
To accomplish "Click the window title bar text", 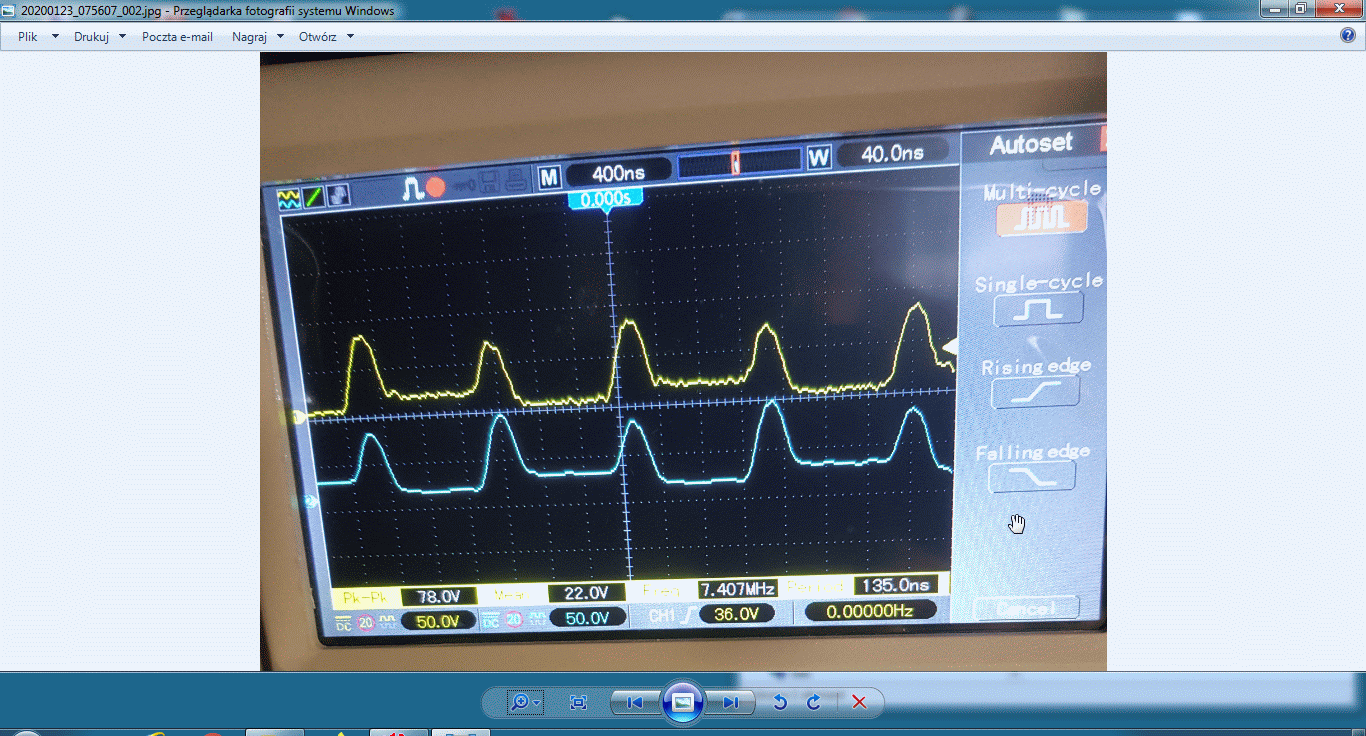I will pyautogui.click(x=208, y=11).
